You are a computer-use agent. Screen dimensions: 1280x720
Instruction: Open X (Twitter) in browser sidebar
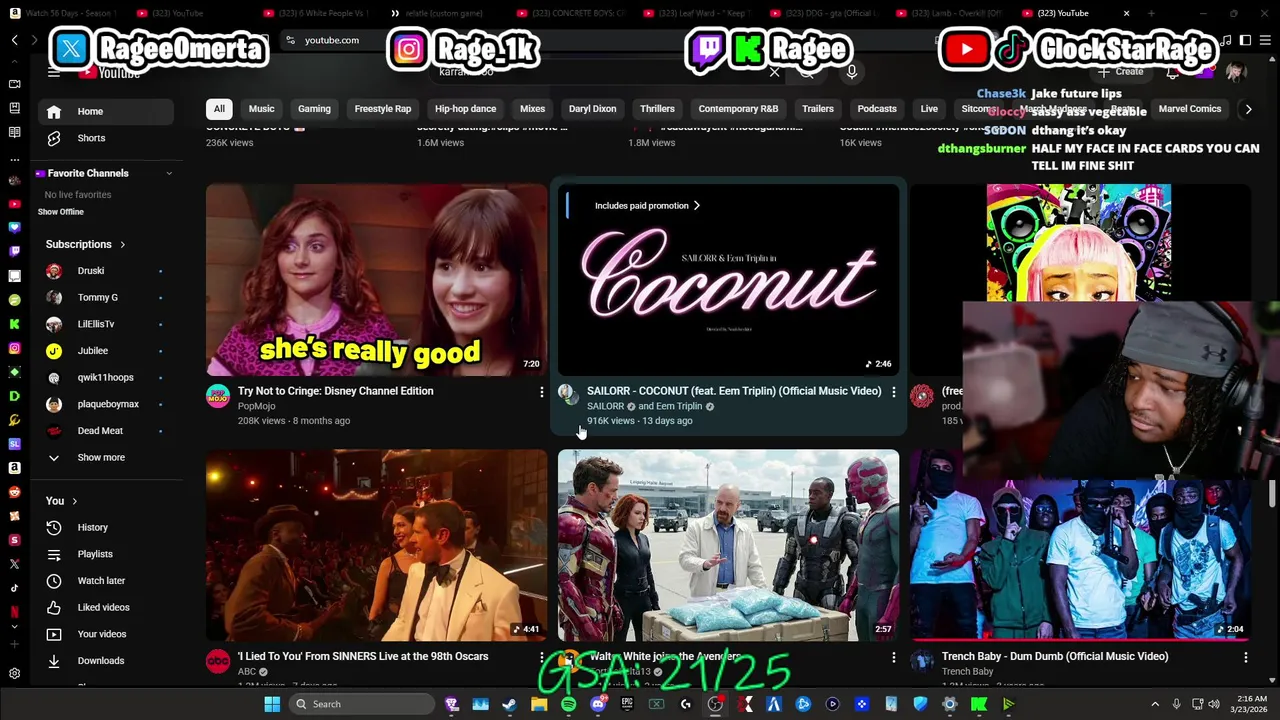(x=14, y=564)
